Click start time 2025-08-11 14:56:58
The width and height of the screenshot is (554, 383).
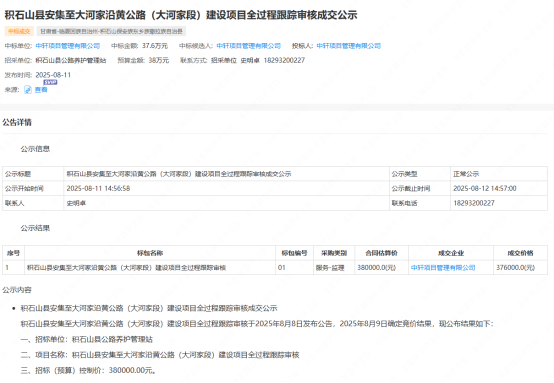coord(98,188)
